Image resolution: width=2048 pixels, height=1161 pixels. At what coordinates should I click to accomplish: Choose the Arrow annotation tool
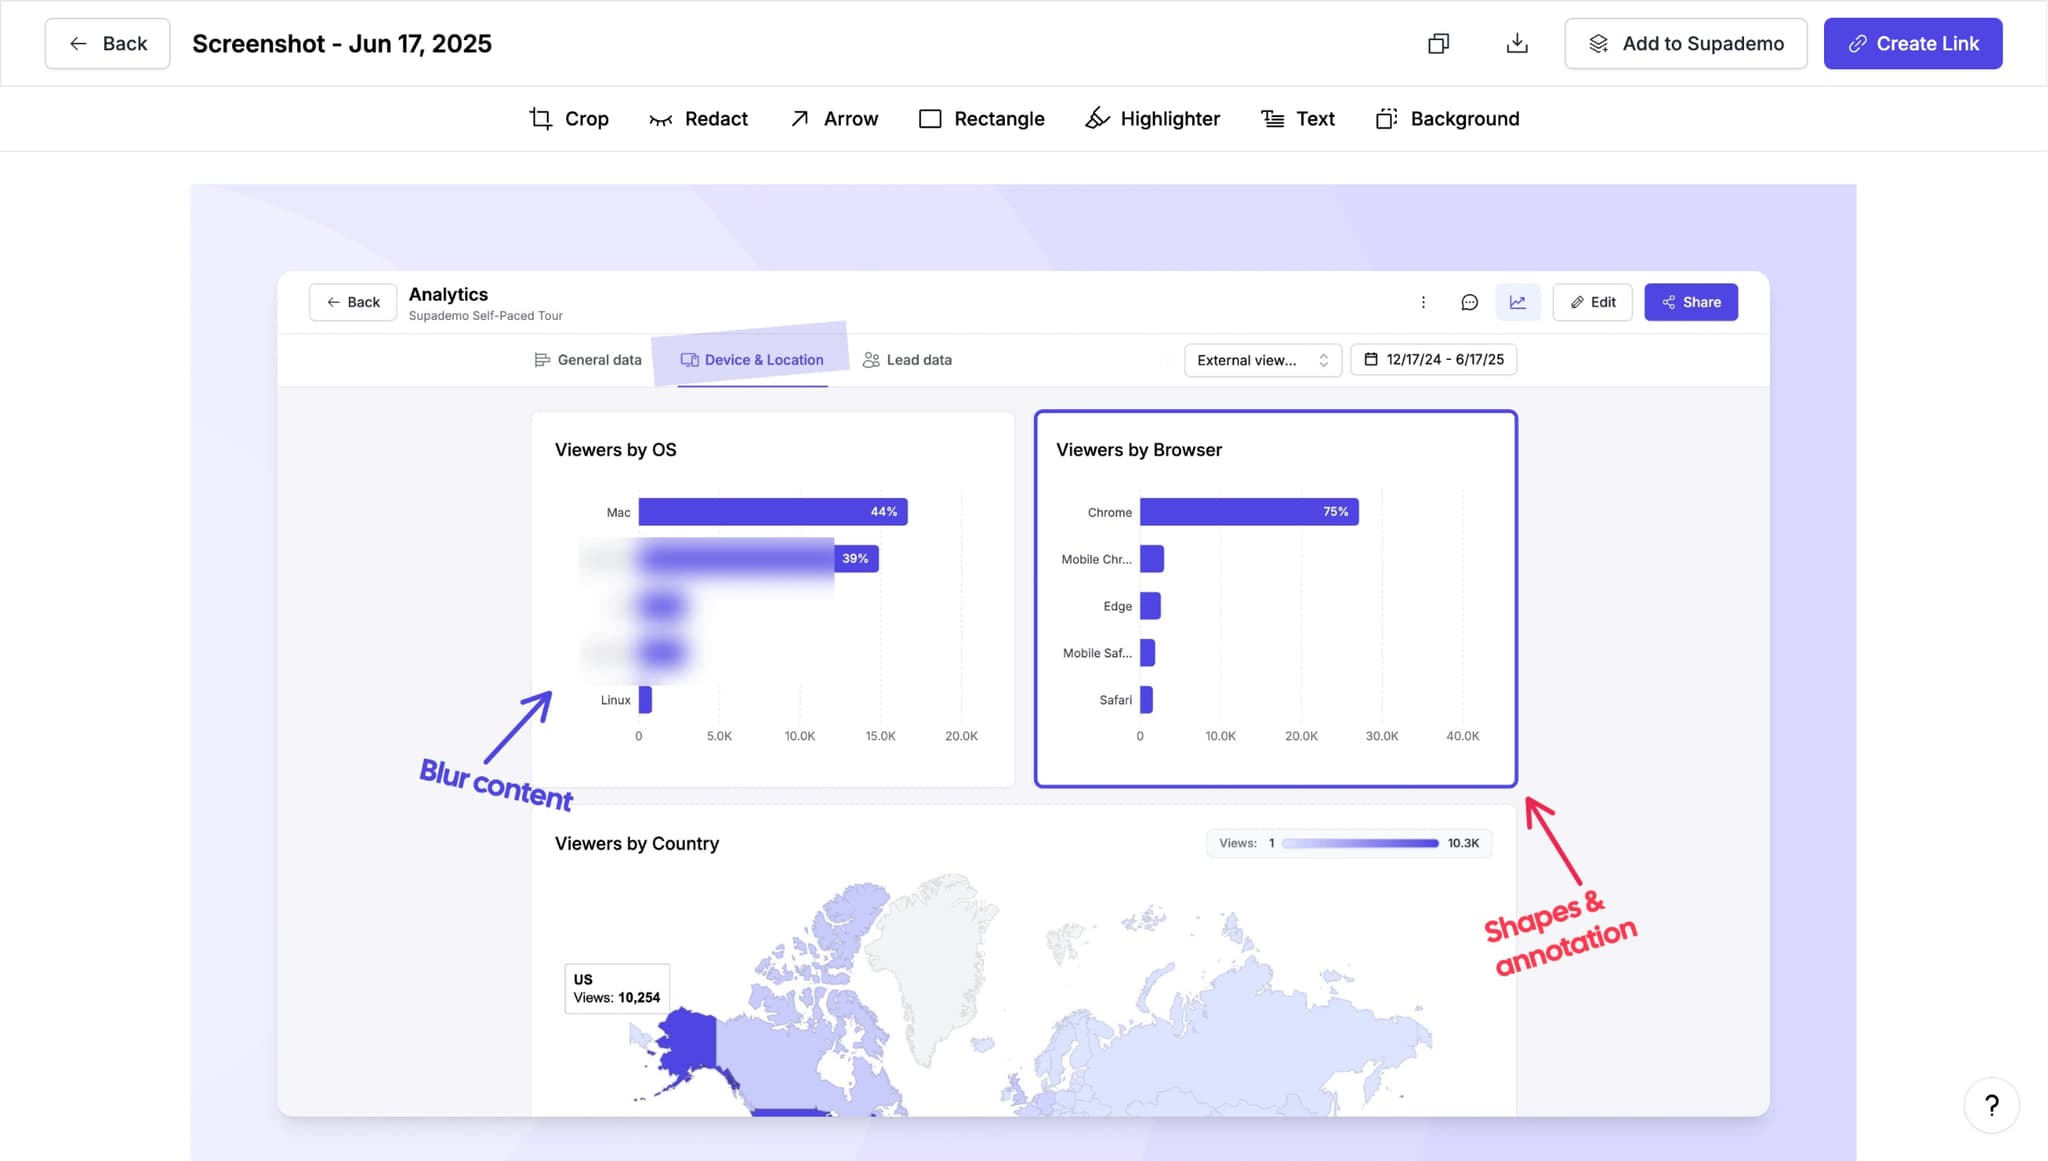(x=834, y=119)
